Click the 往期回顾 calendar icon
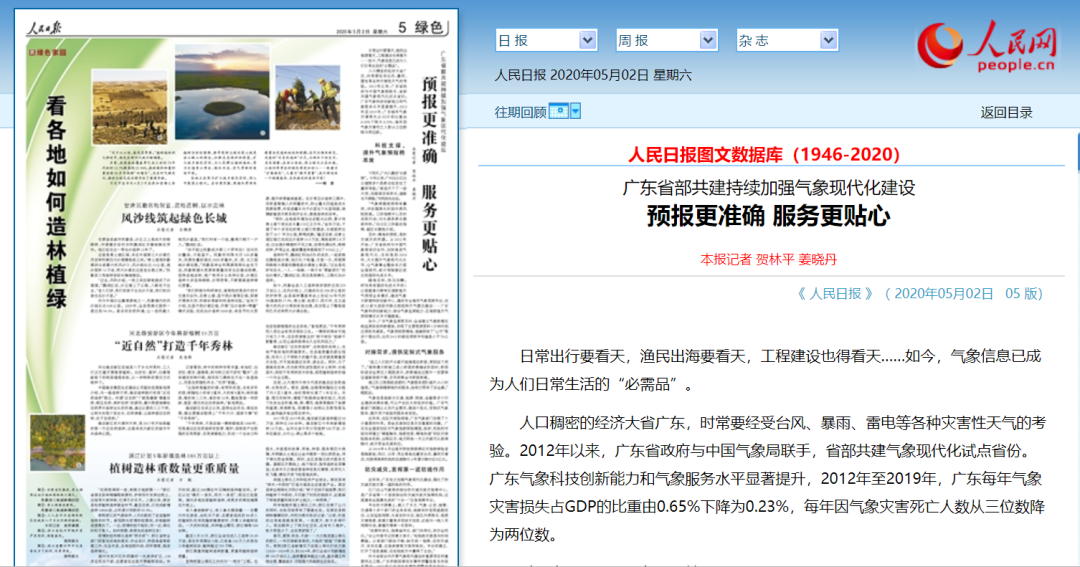 [x=559, y=111]
